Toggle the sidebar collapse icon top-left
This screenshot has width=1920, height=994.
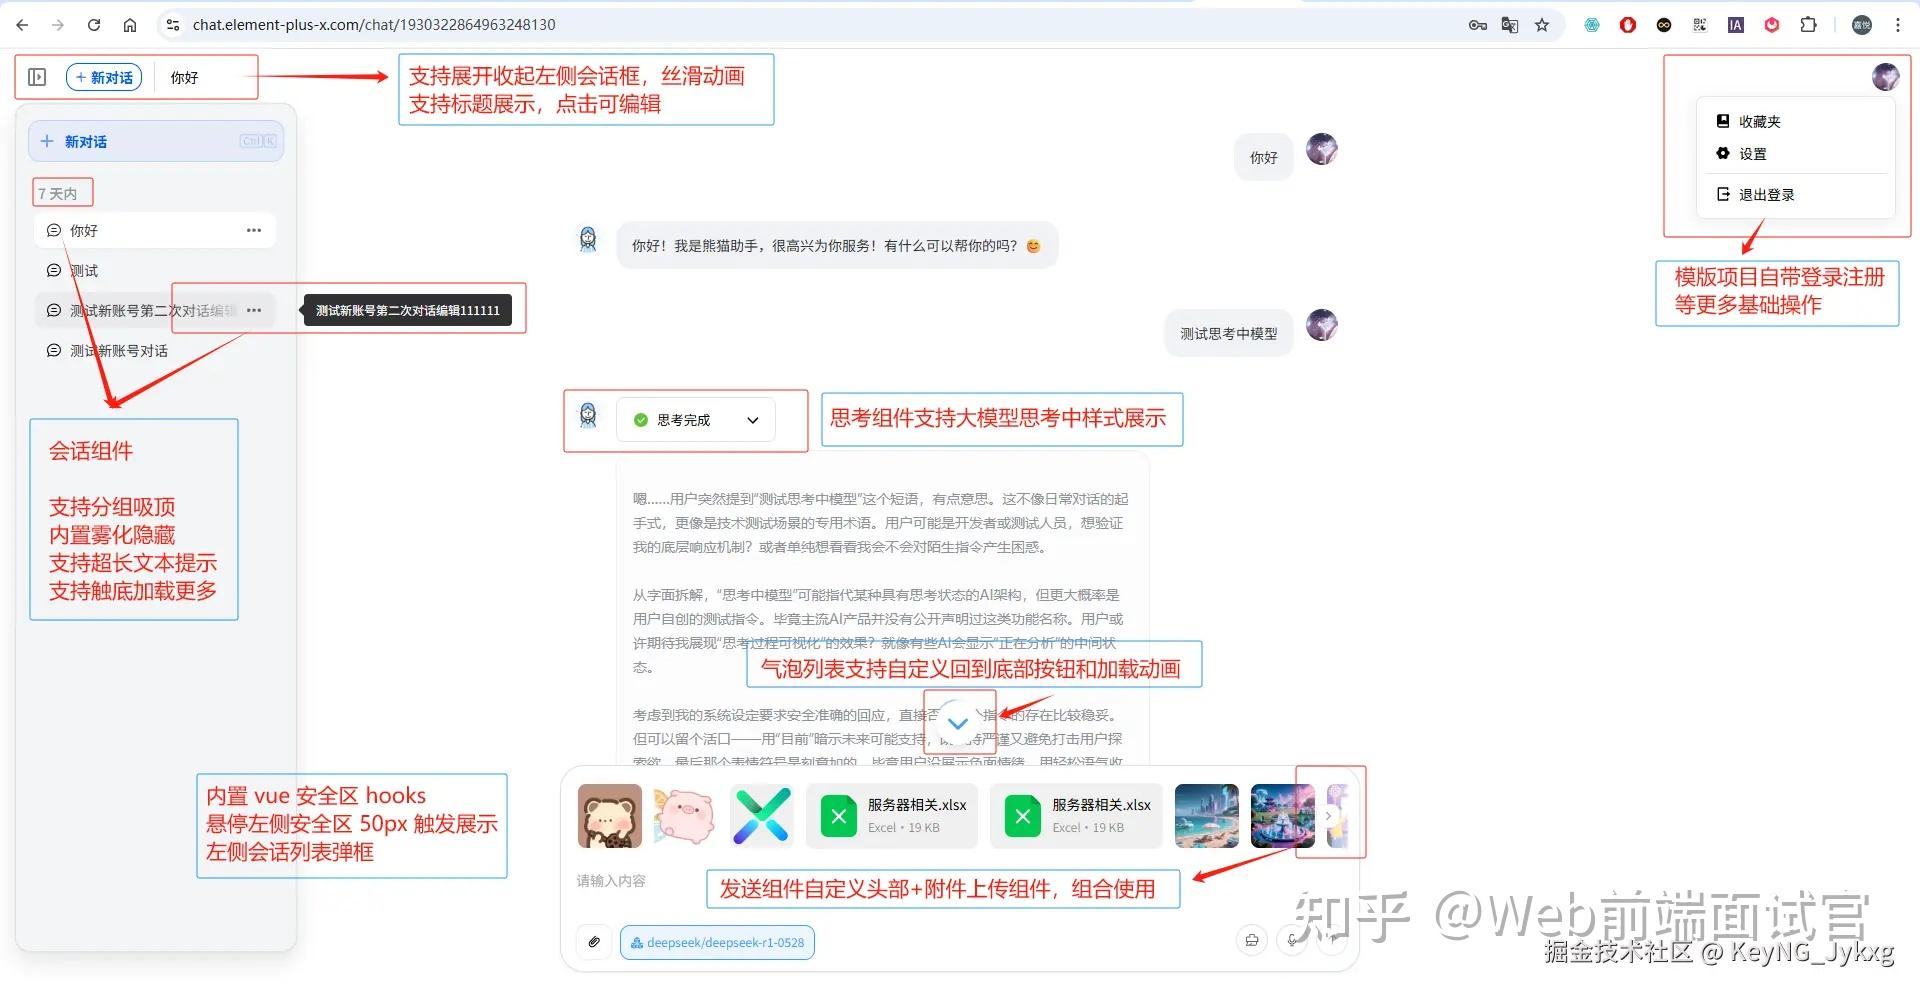coord(37,76)
